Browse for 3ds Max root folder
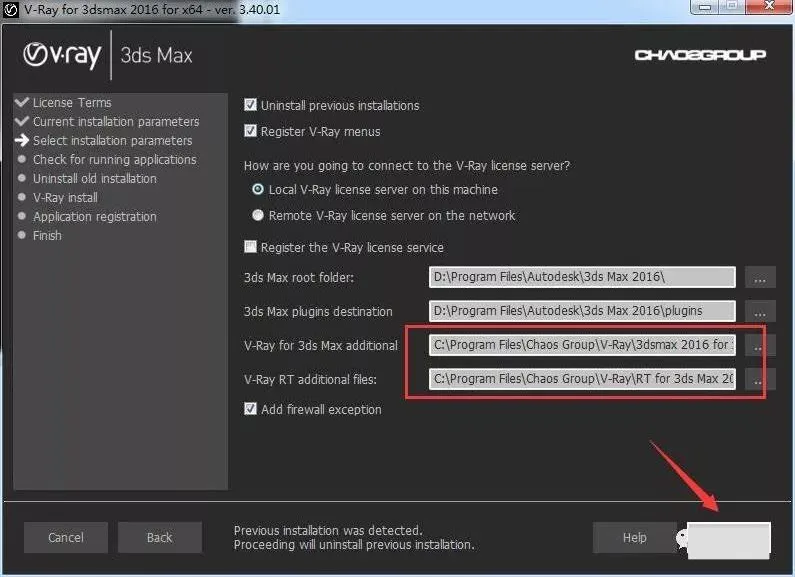The width and height of the screenshot is (795, 577). [x=760, y=277]
